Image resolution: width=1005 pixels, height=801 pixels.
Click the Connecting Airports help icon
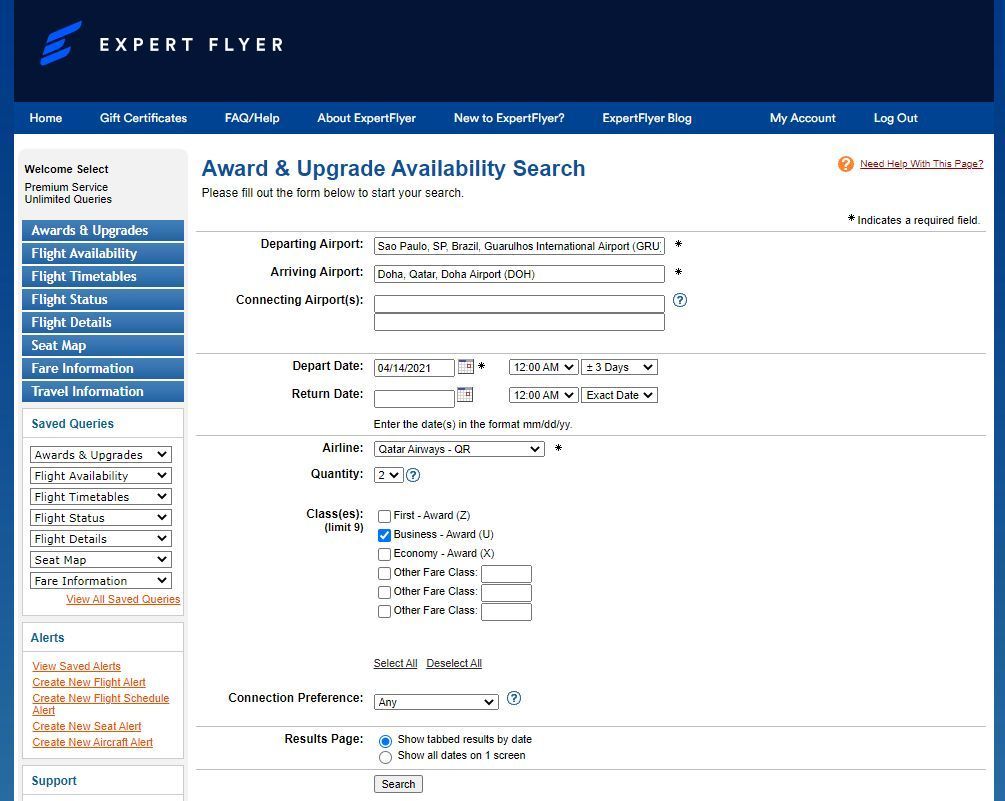click(679, 300)
